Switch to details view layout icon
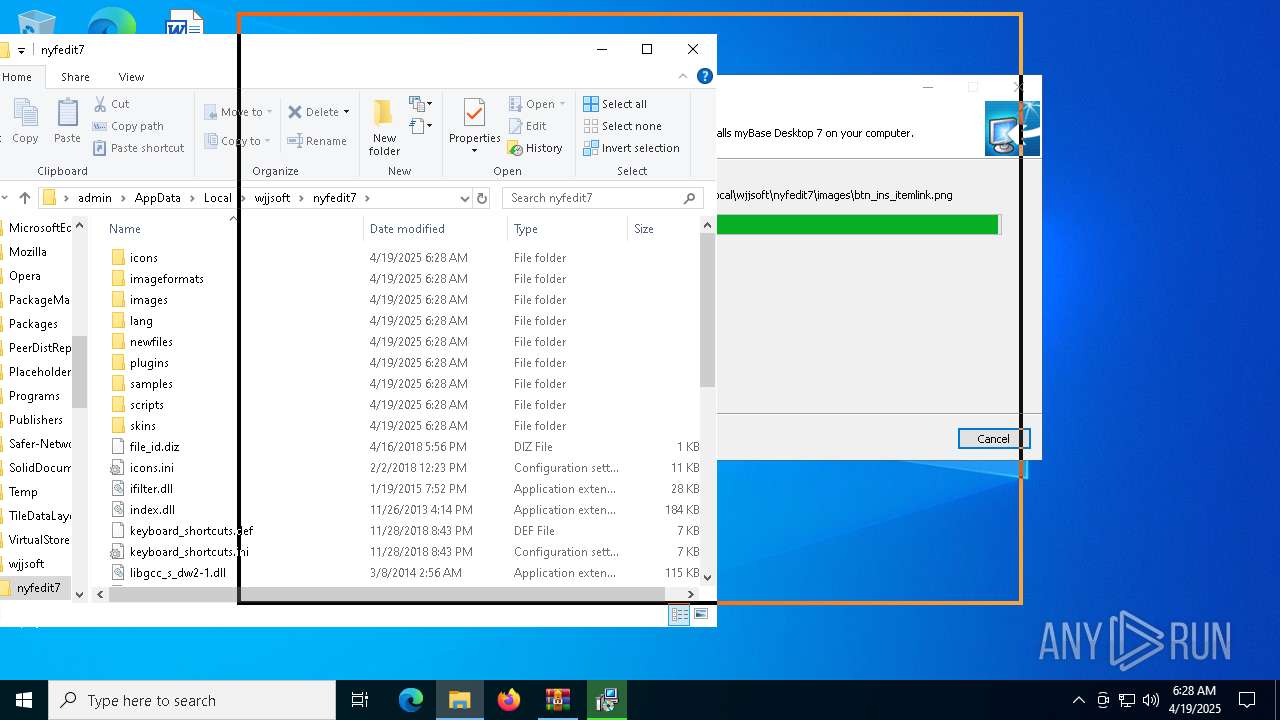This screenshot has height=720, width=1280. coord(679,615)
